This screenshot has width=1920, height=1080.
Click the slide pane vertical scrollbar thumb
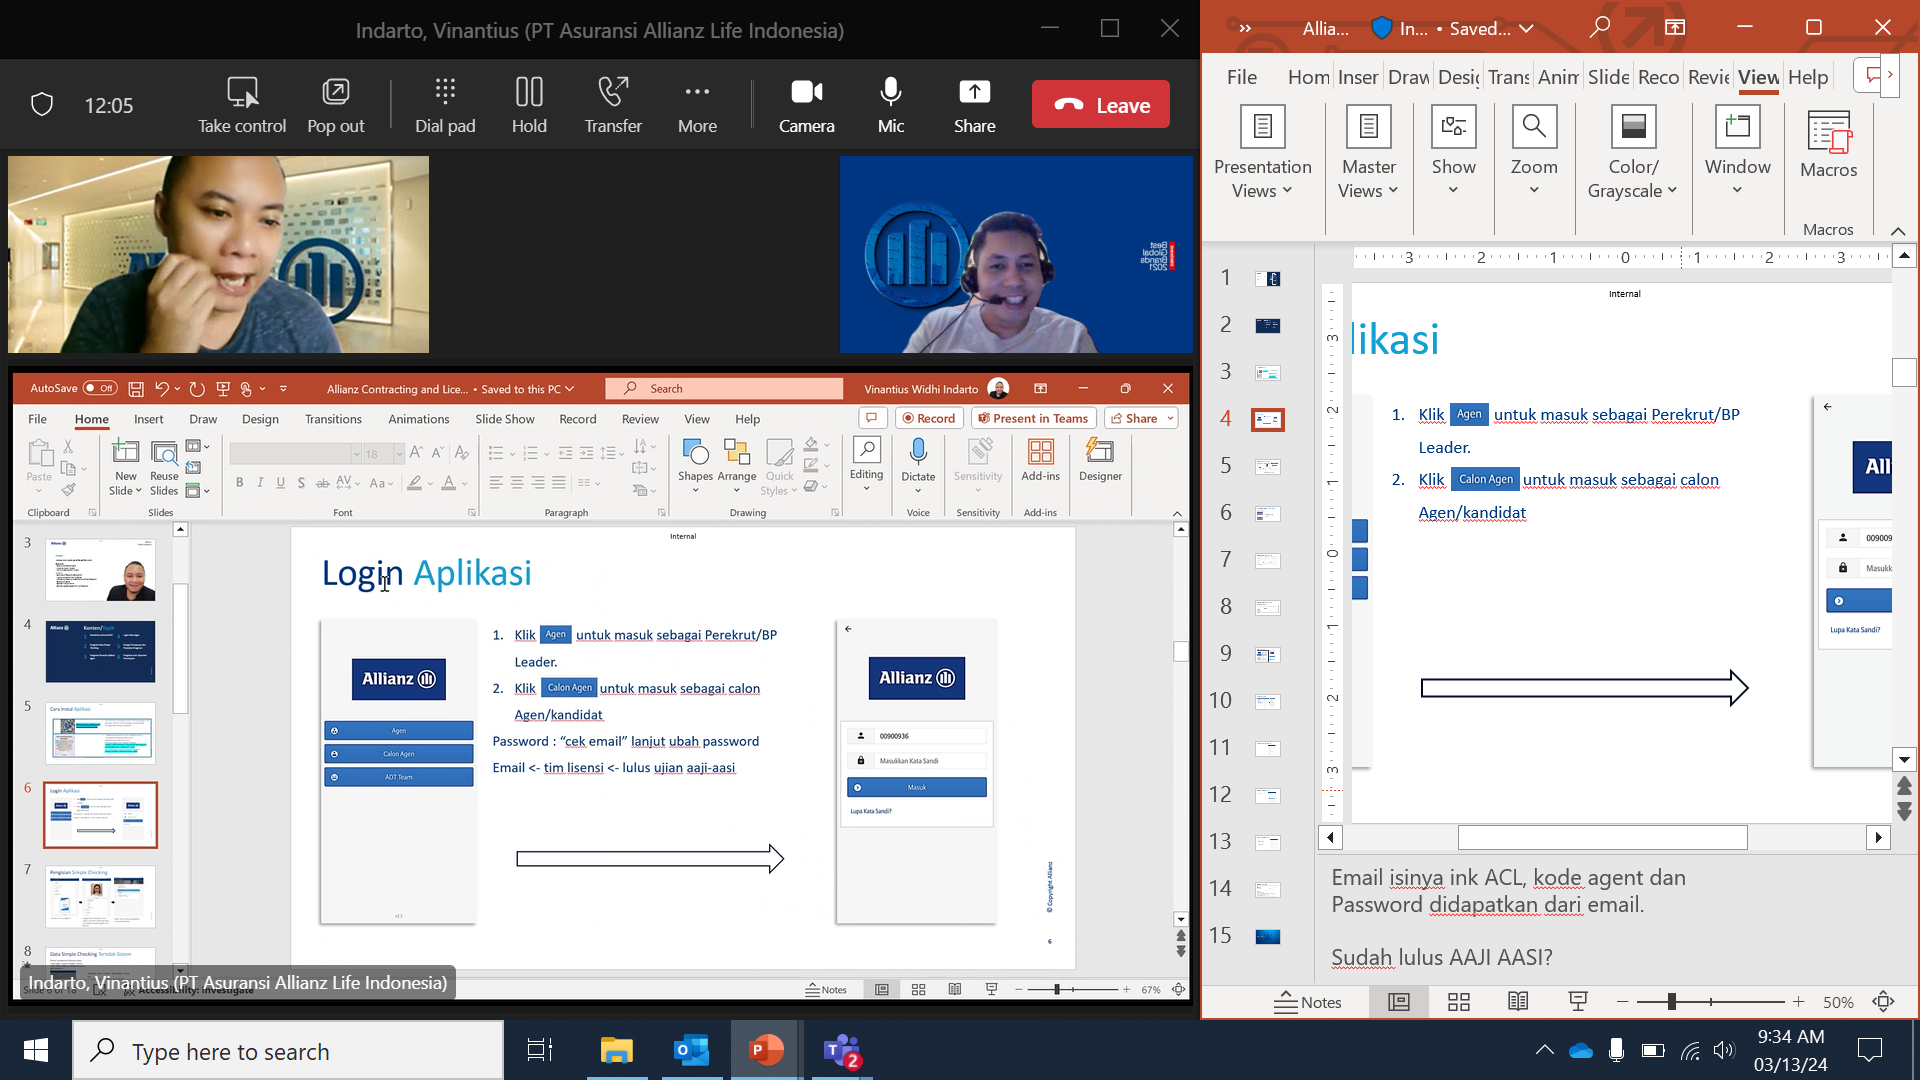coord(1904,371)
